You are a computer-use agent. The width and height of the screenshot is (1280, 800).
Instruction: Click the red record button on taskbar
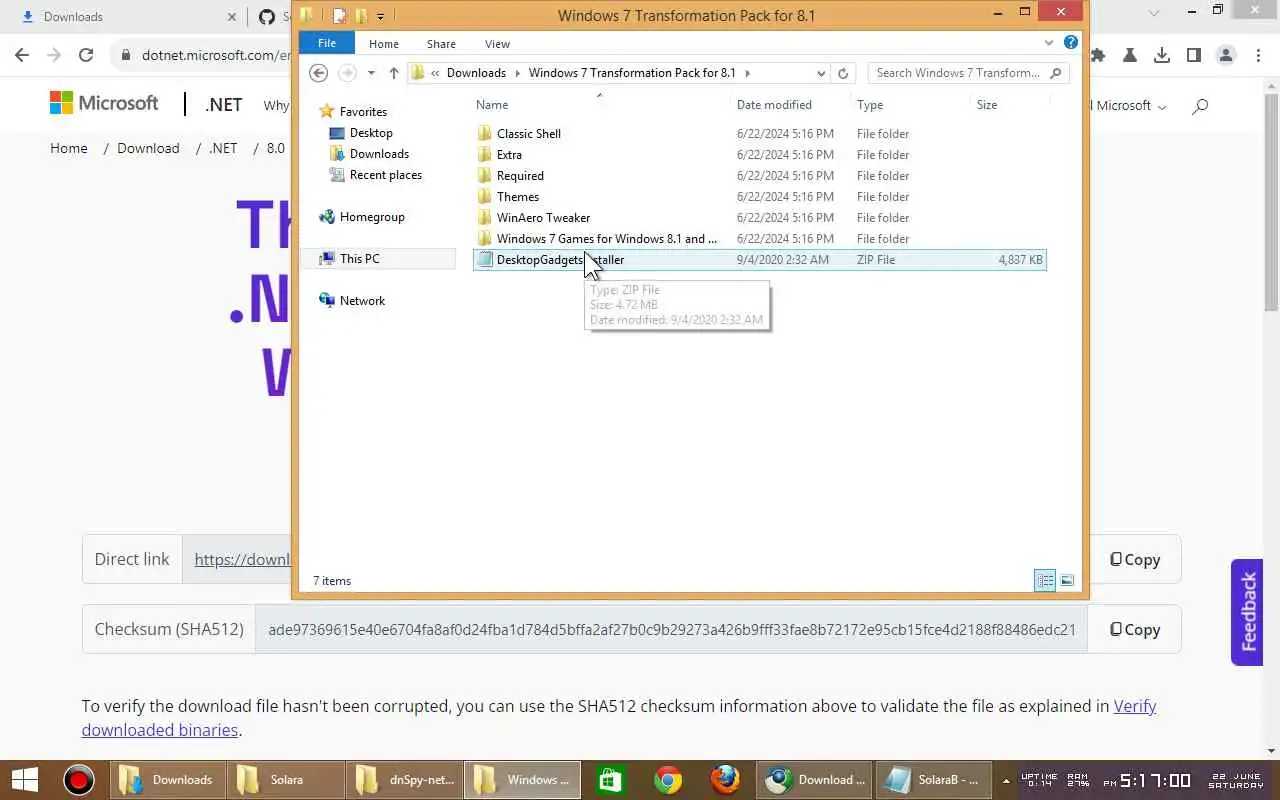pos(79,780)
